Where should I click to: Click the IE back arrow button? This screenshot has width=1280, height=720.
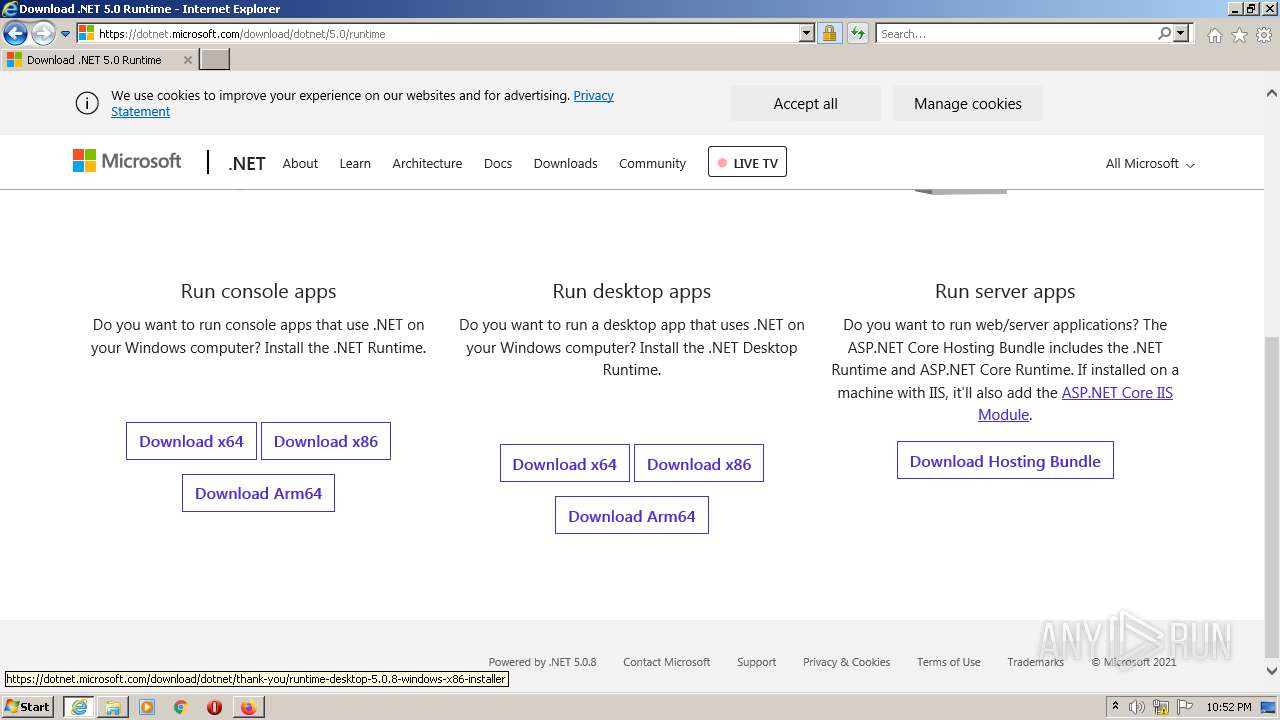(x=15, y=34)
